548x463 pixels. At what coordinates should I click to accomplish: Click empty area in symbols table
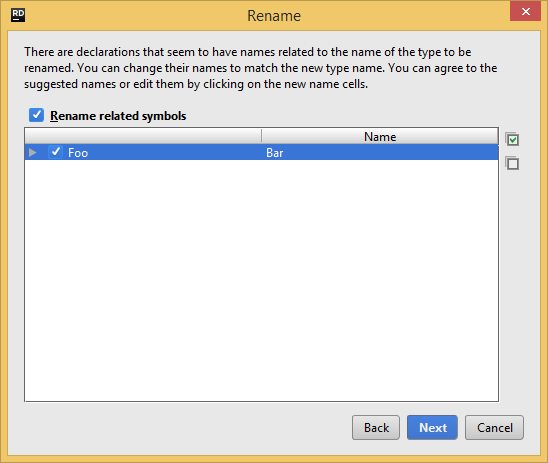tap(261, 280)
